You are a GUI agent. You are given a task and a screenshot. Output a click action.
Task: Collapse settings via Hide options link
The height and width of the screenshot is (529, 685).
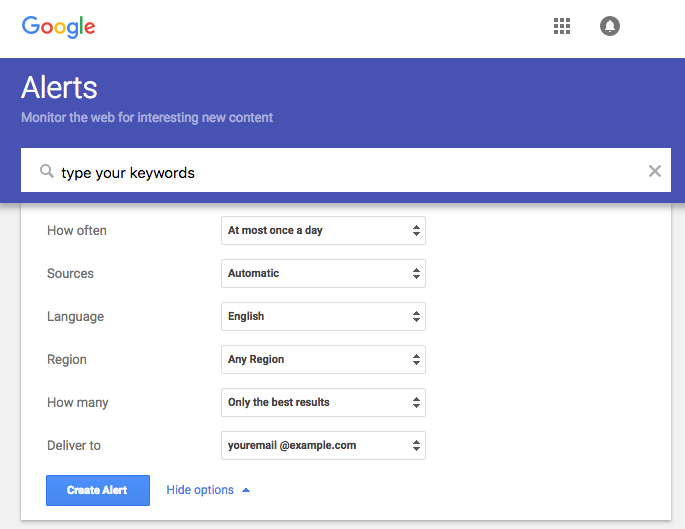pos(208,490)
